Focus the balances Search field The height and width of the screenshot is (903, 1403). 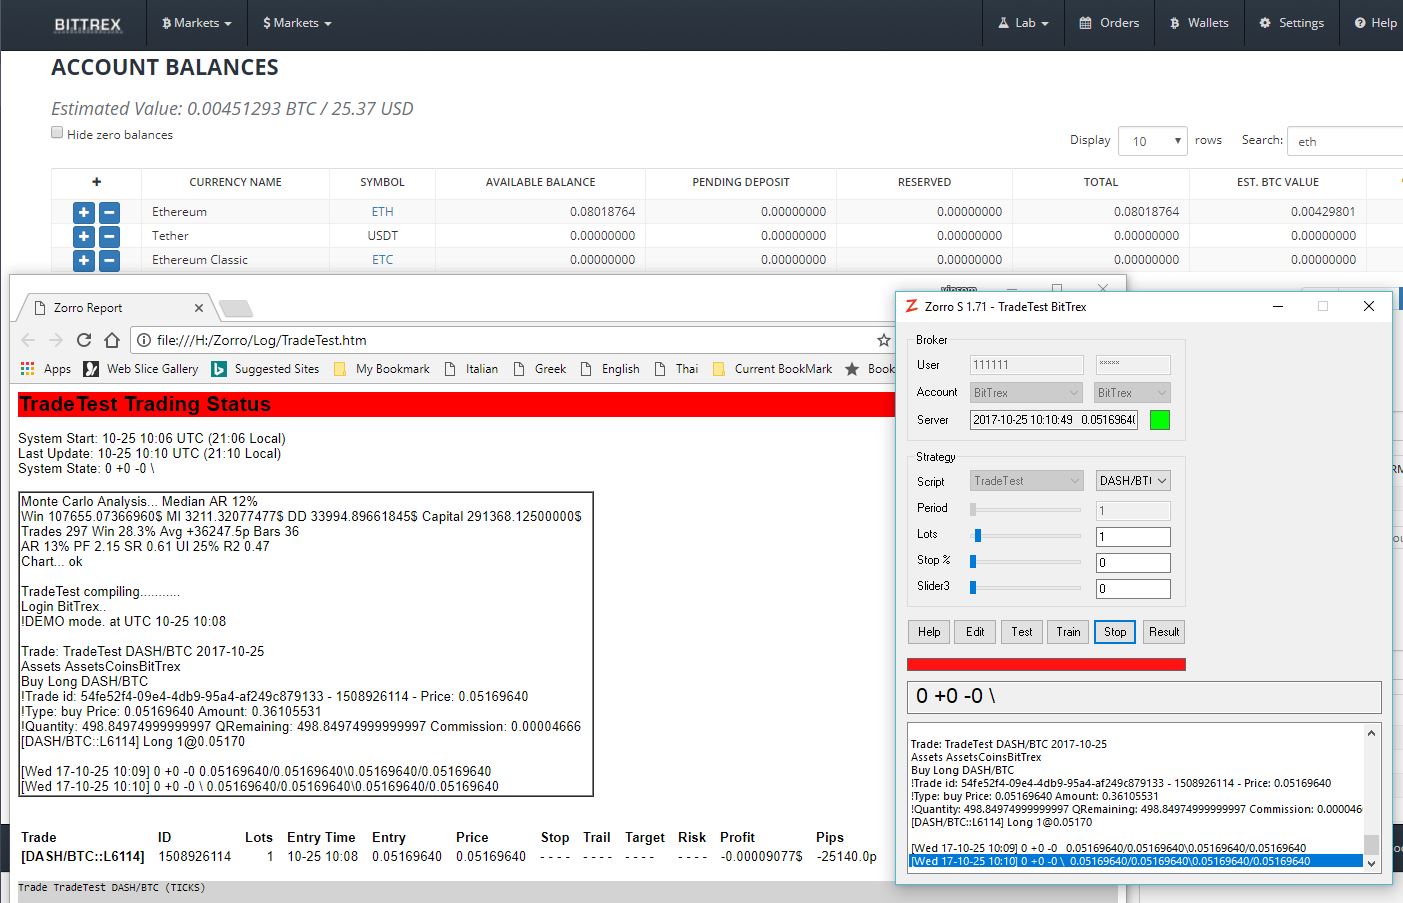1345,141
